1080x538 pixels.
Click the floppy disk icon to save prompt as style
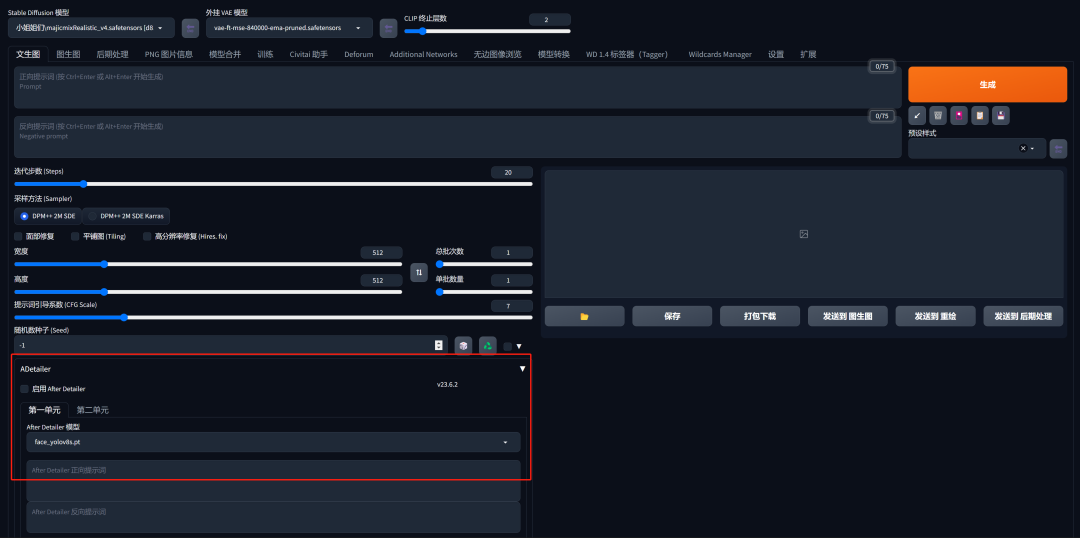[1001, 115]
